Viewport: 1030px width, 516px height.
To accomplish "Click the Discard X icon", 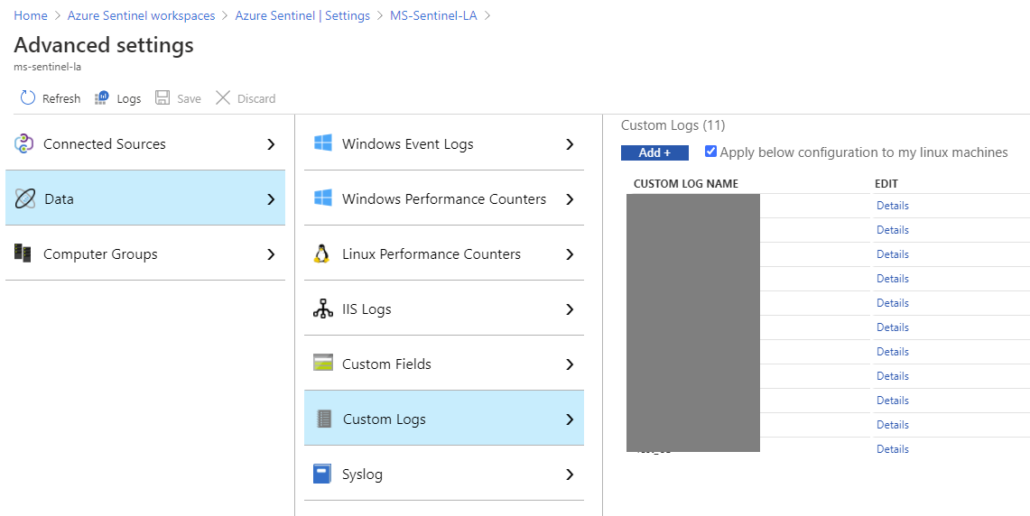I will pos(223,98).
